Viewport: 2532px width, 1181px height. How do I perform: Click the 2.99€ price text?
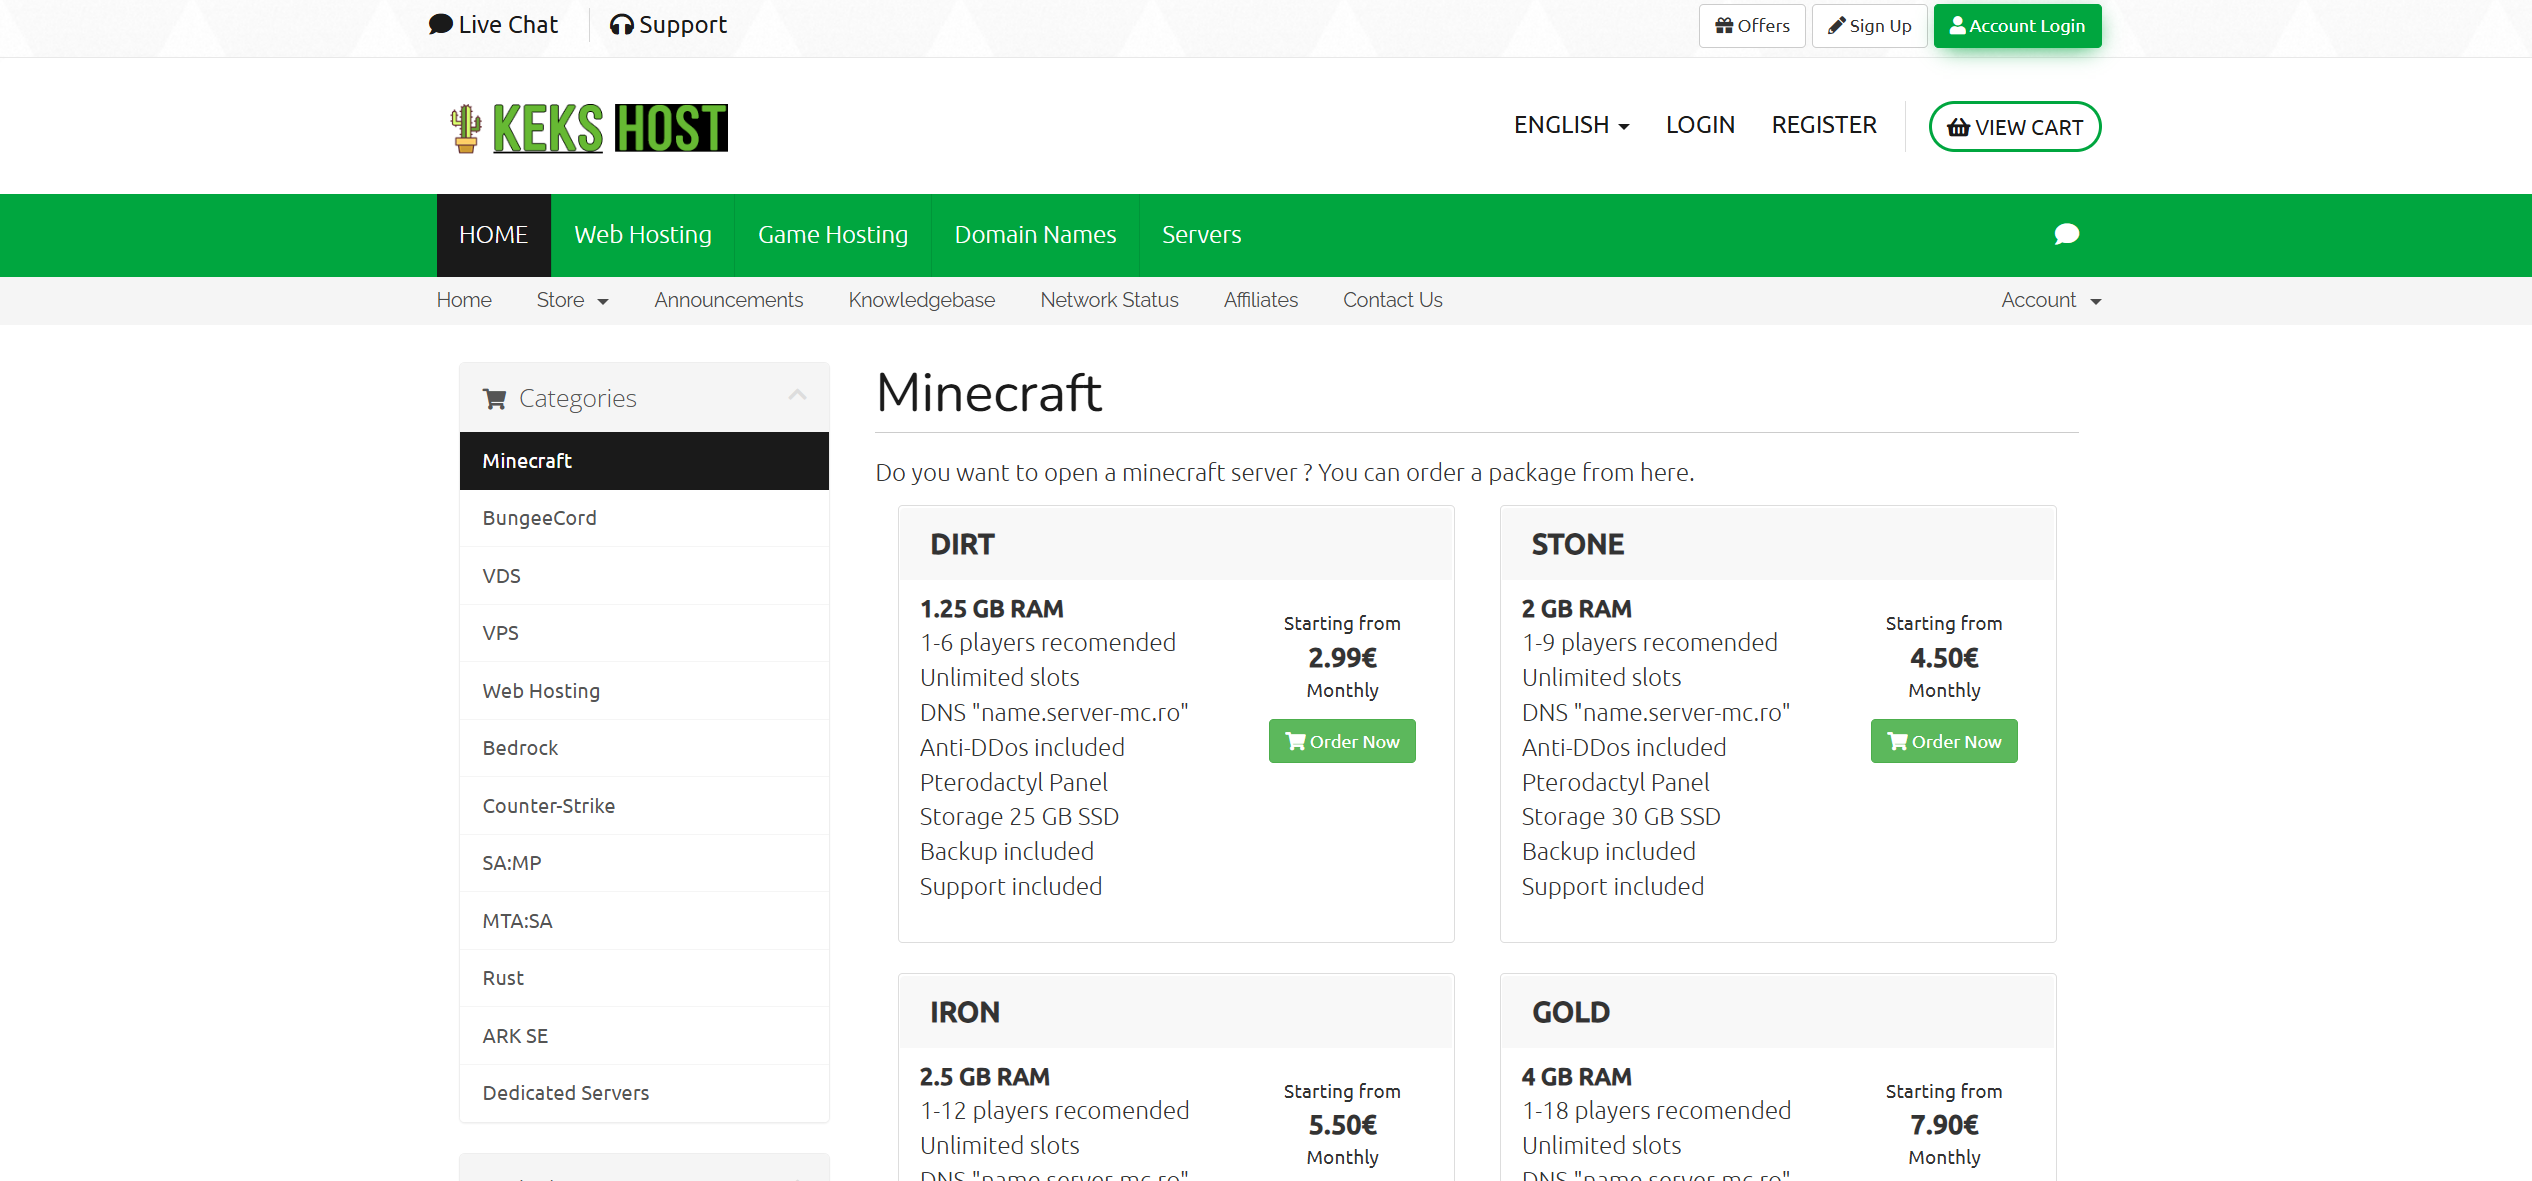(1342, 658)
